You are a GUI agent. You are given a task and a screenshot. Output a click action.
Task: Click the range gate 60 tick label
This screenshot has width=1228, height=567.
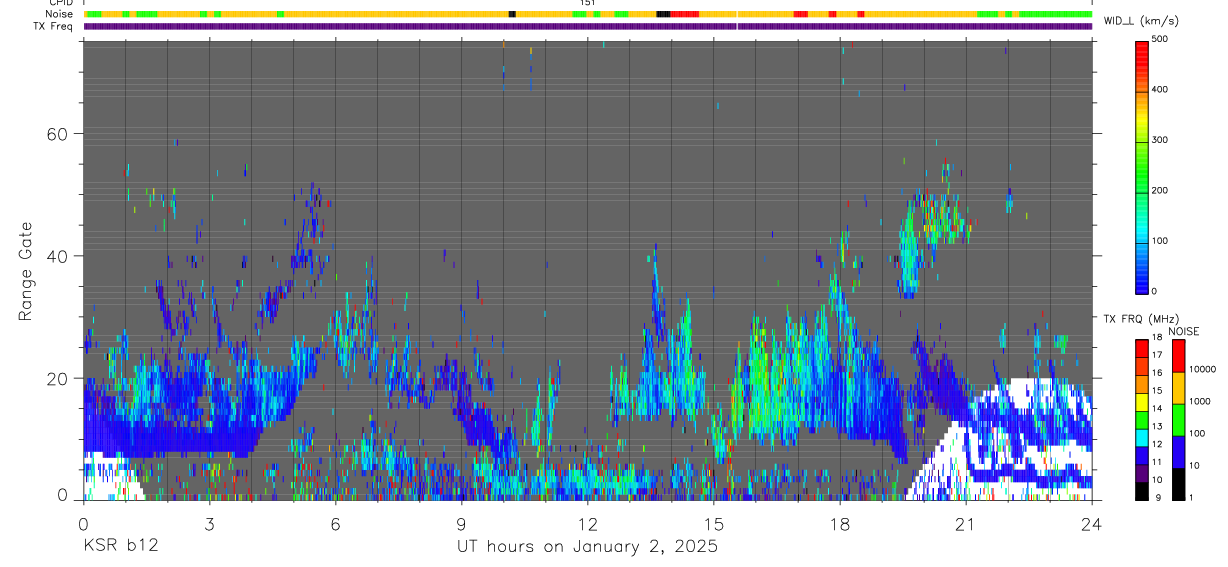(59, 134)
